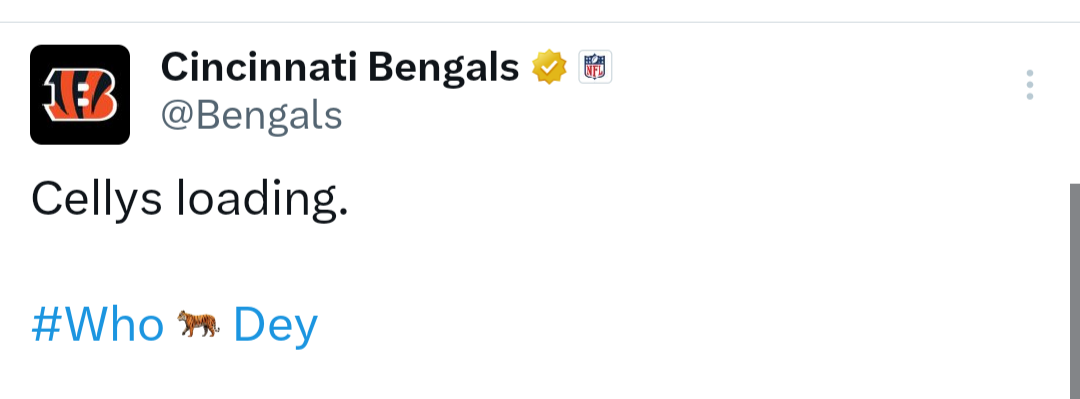Visit the @Bengals handle link
Image resolution: width=1080 pixels, height=399 pixels.
(251, 116)
